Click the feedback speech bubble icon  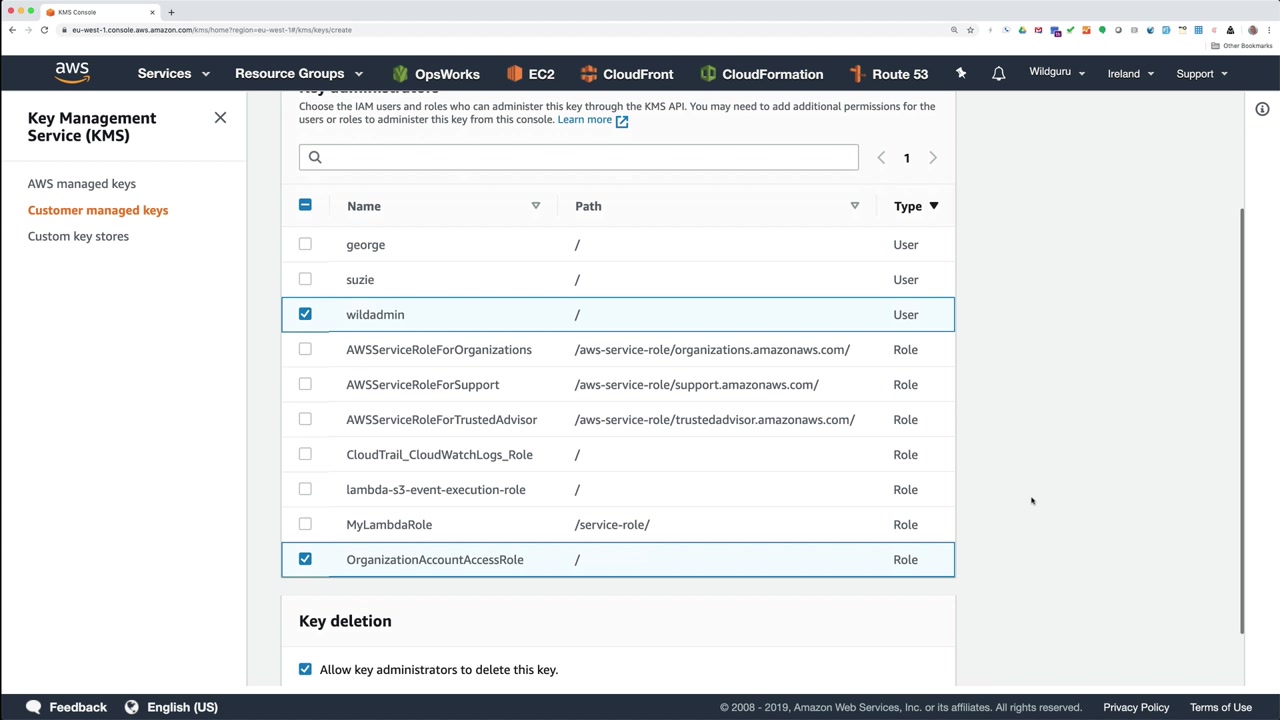(34, 707)
